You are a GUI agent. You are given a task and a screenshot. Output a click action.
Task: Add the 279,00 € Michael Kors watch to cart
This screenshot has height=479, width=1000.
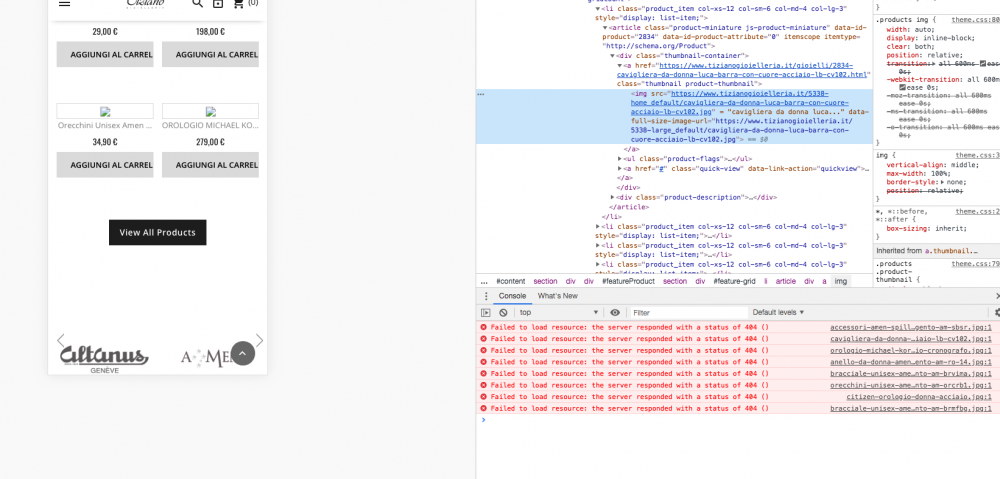(210, 165)
